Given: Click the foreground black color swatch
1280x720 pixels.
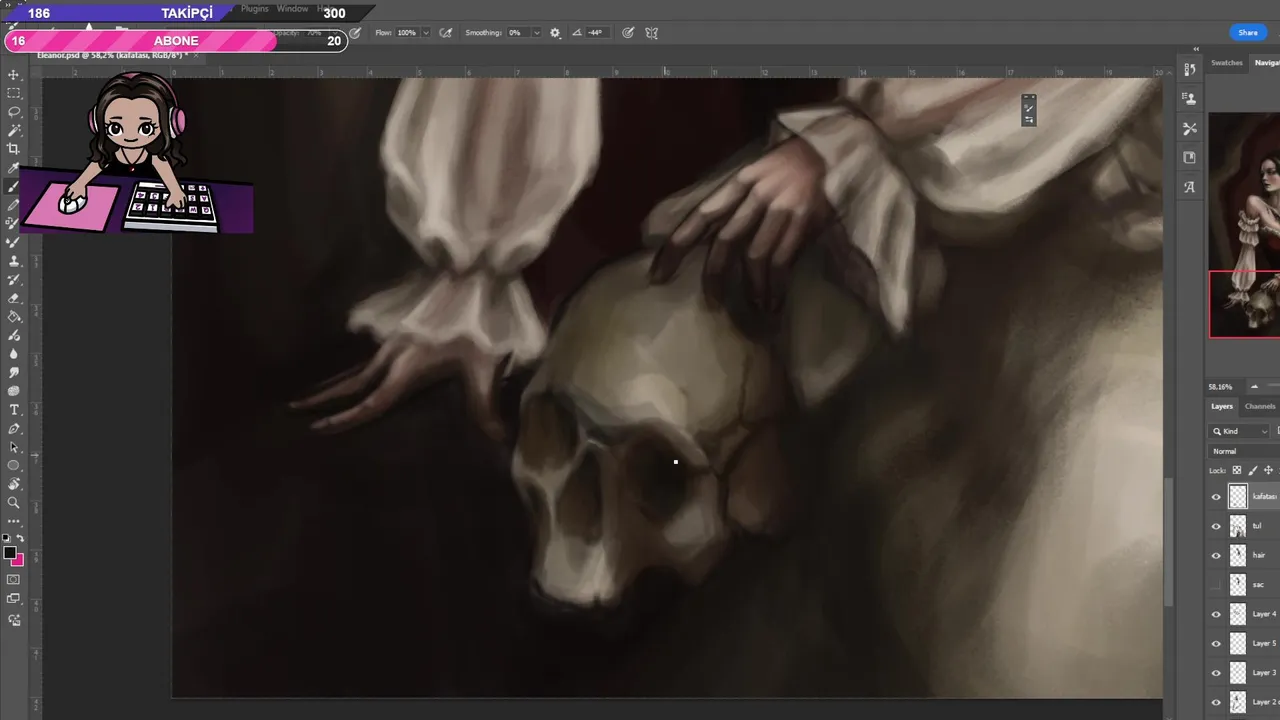Looking at the screenshot, I should (9, 552).
